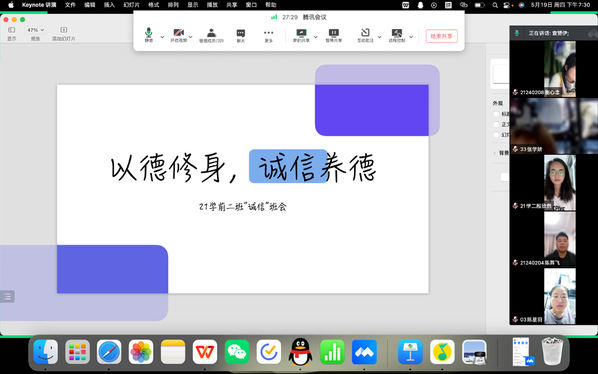Toggle the 正文 body checkbox
This screenshot has width=598, height=374.
tap(496, 124)
